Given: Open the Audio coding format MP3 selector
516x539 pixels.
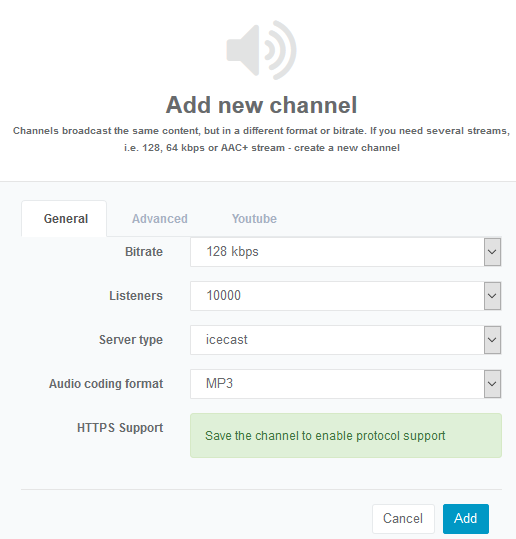Looking at the screenshot, I should (345, 384).
